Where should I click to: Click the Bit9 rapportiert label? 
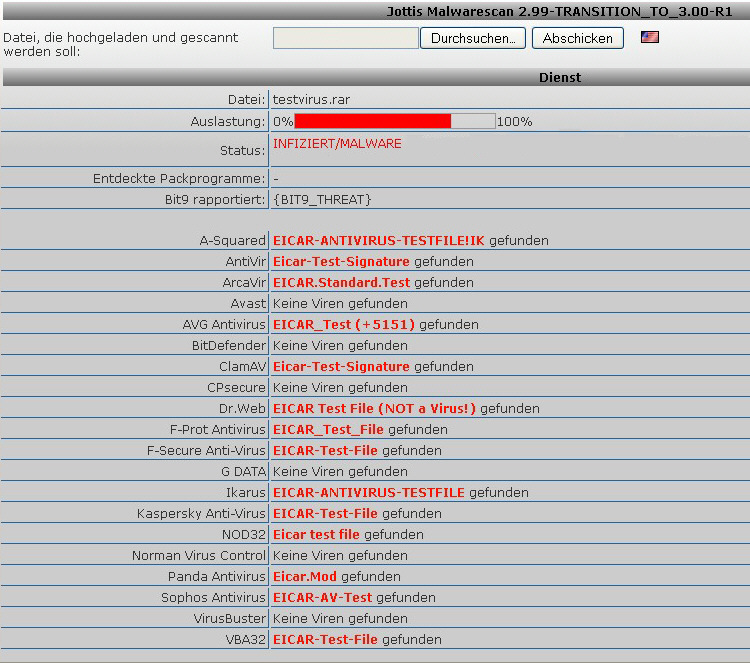click(215, 199)
